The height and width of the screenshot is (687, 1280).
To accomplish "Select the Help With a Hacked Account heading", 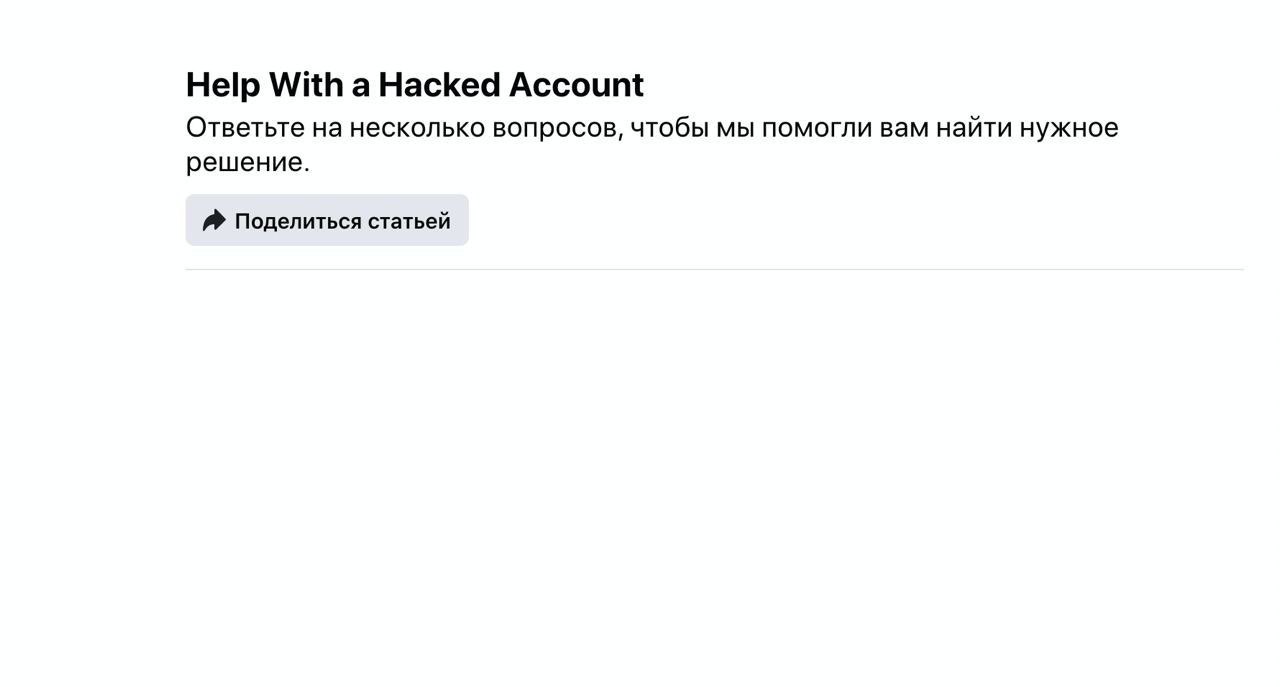I will [415, 85].
